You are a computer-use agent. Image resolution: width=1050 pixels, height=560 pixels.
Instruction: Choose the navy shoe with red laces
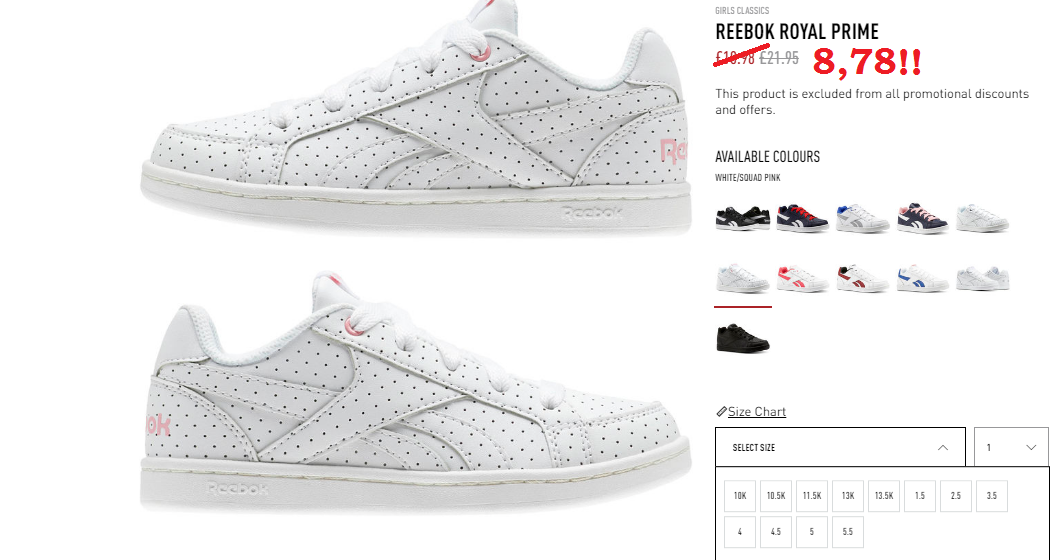(802, 219)
